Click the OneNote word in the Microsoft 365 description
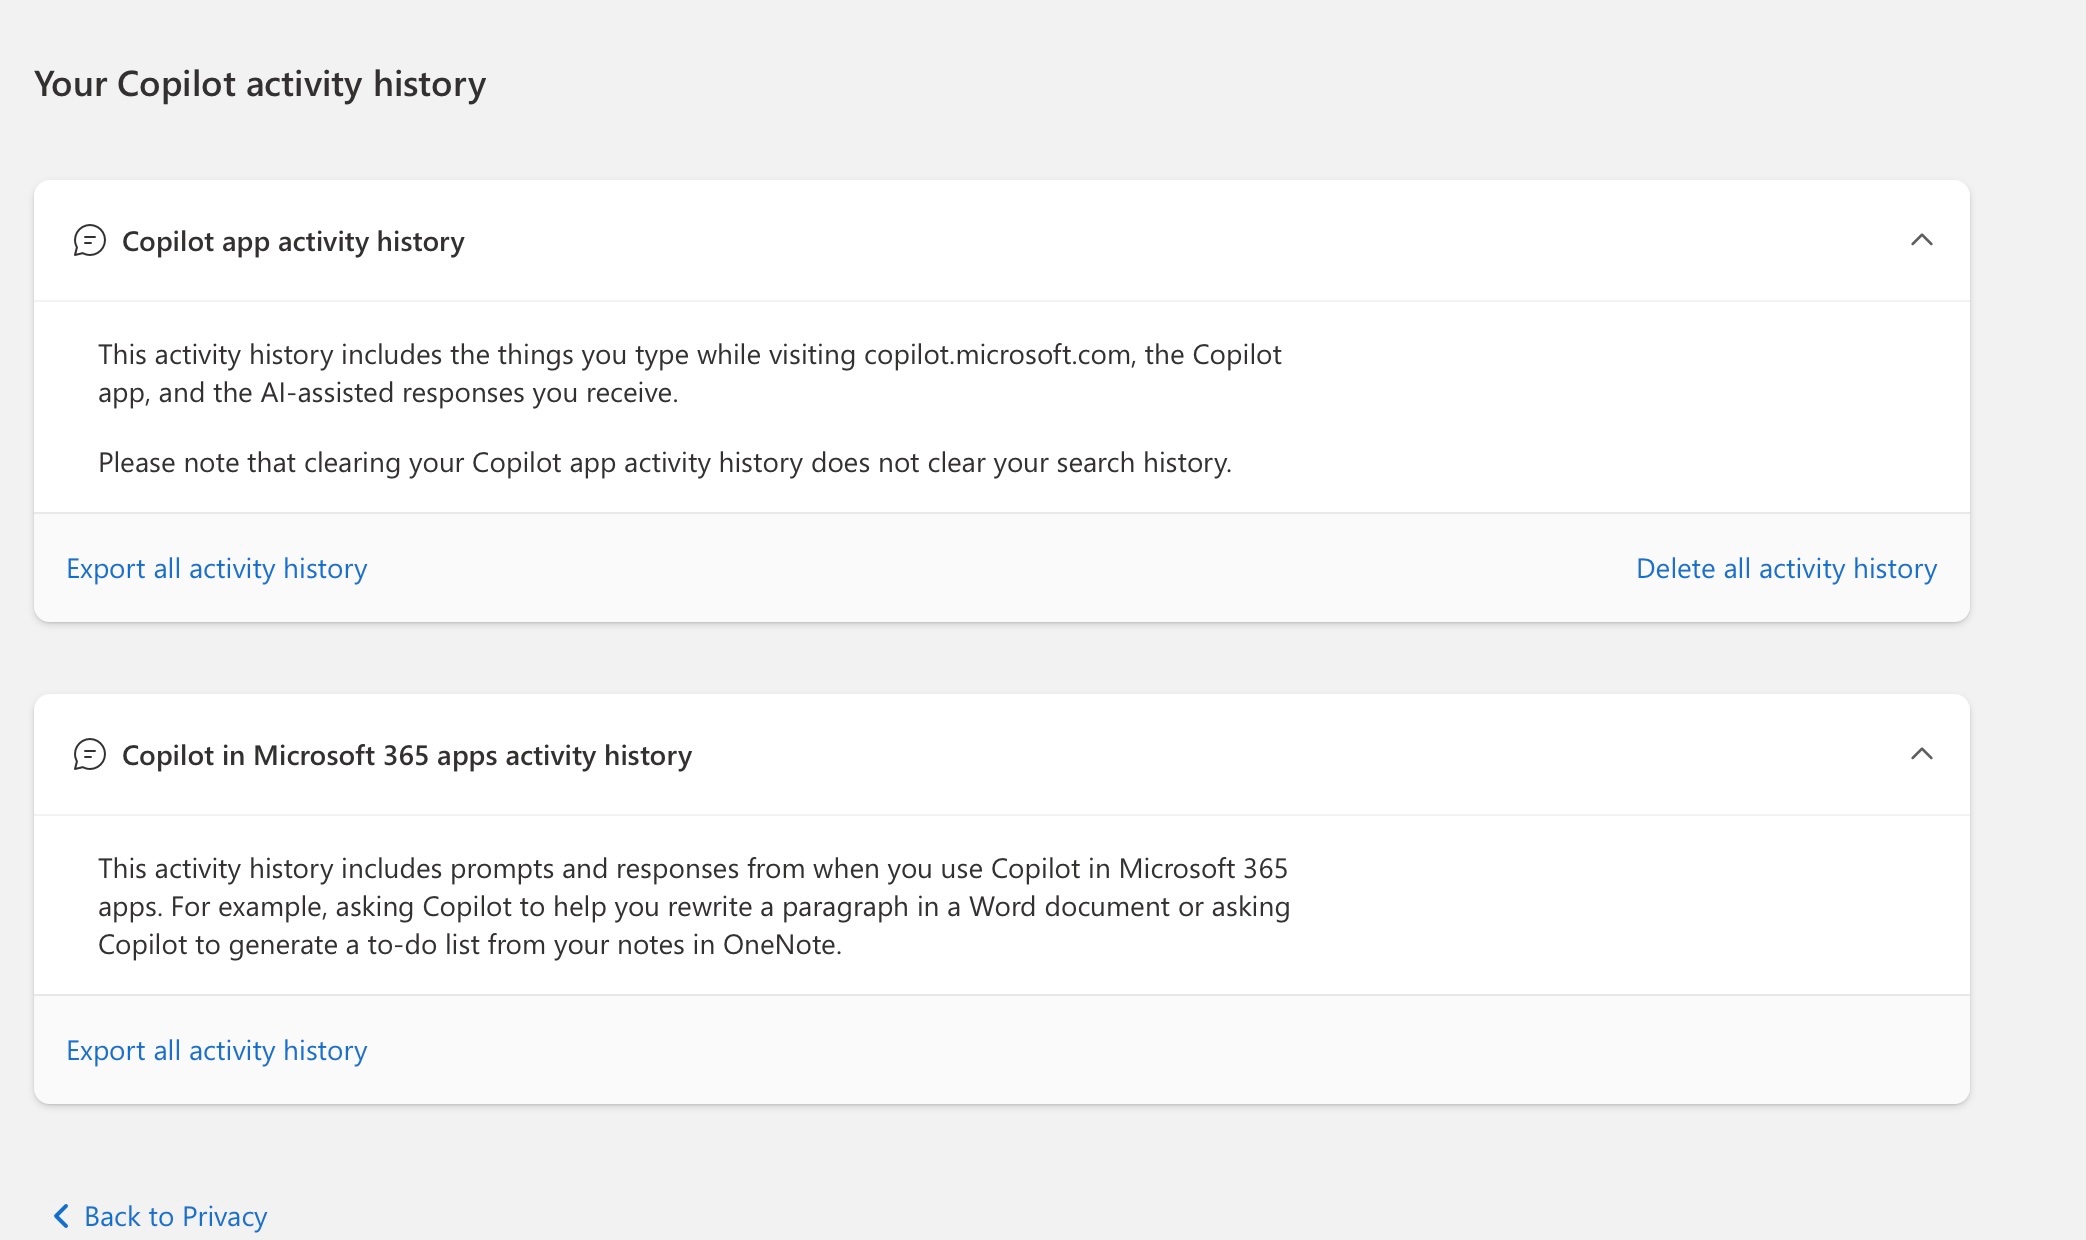The image size is (2086, 1240). 779,945
